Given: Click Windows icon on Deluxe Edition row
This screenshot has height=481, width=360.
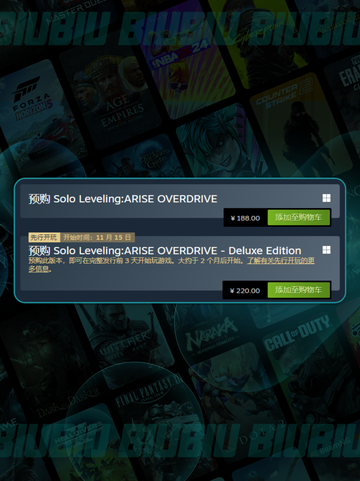Looking at the screenshot, I should pos(326,250).
